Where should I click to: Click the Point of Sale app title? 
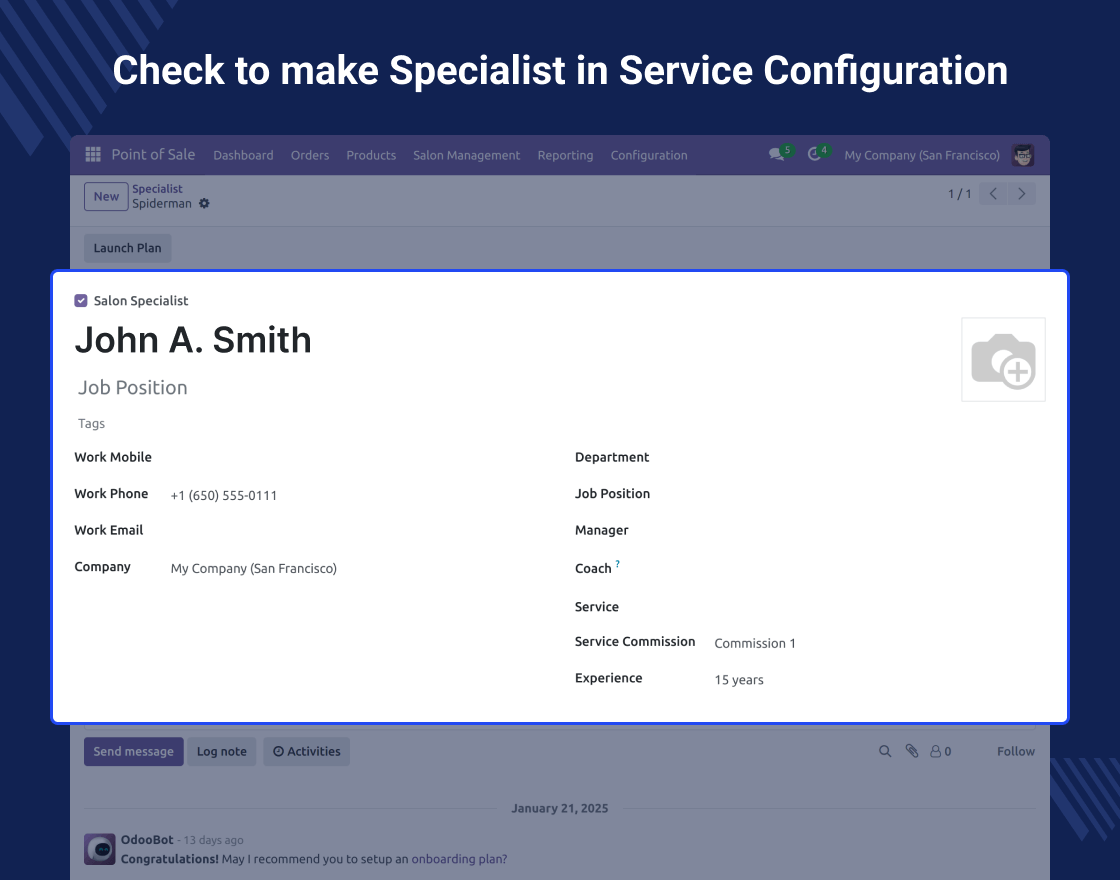pyautogui.click(x=153, y=154)
